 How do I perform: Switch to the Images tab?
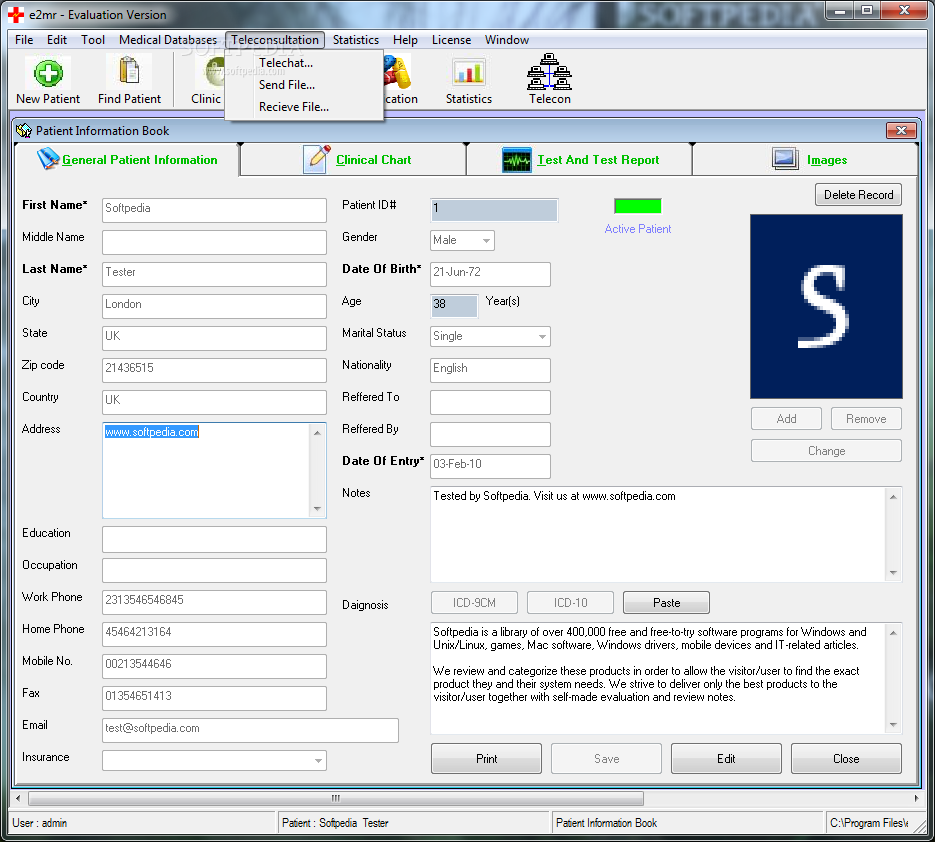(x=806, y=159)
